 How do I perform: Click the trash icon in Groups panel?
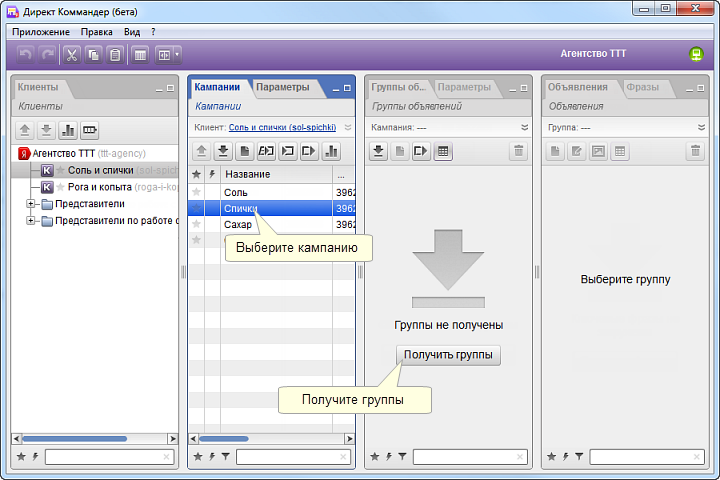click(x=518, y=151)
